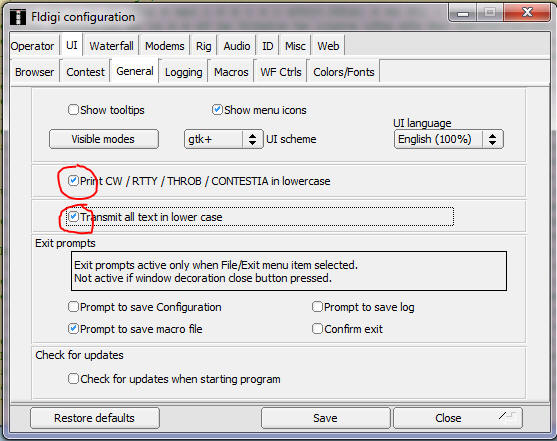Screen dimensions: 557x441
Task: Check Confirm exit option
Action: coord(317,329)
